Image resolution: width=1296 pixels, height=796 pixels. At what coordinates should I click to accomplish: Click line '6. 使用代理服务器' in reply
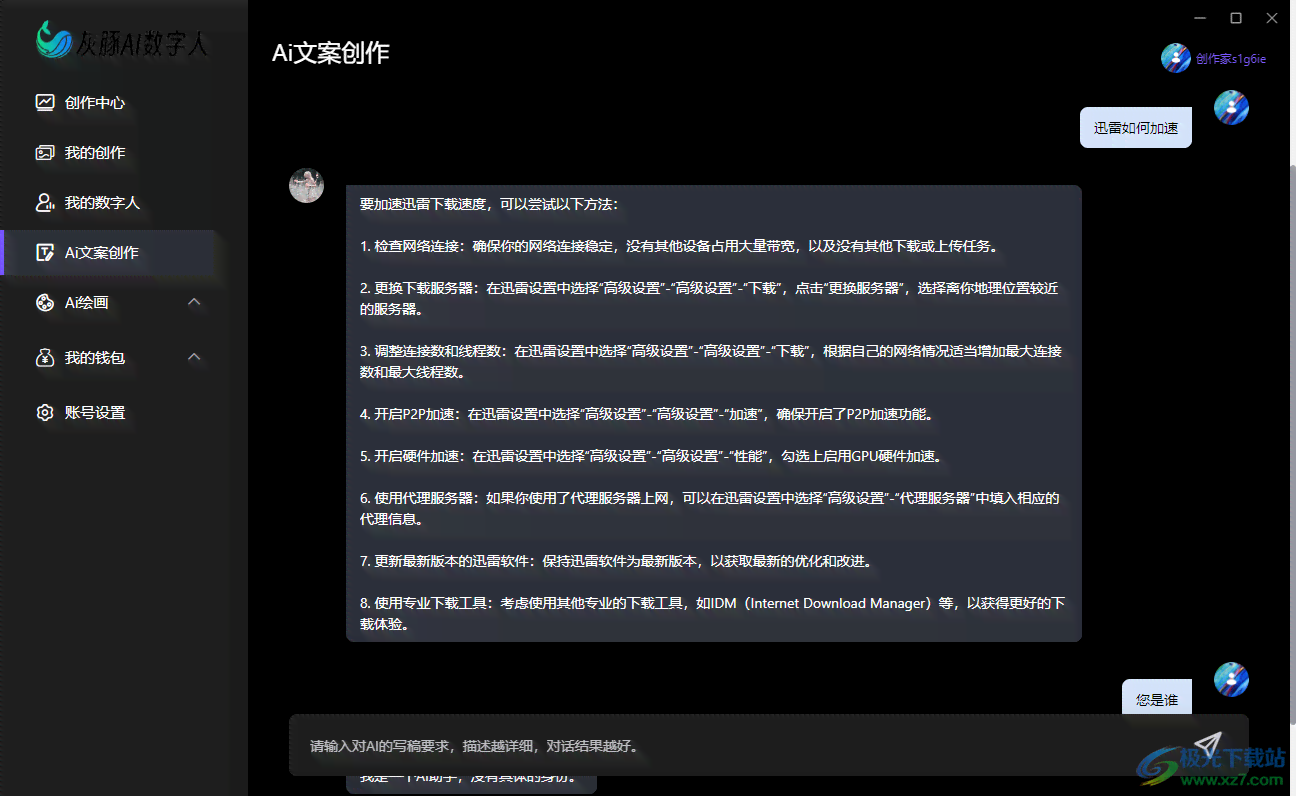tap(709, 509)
